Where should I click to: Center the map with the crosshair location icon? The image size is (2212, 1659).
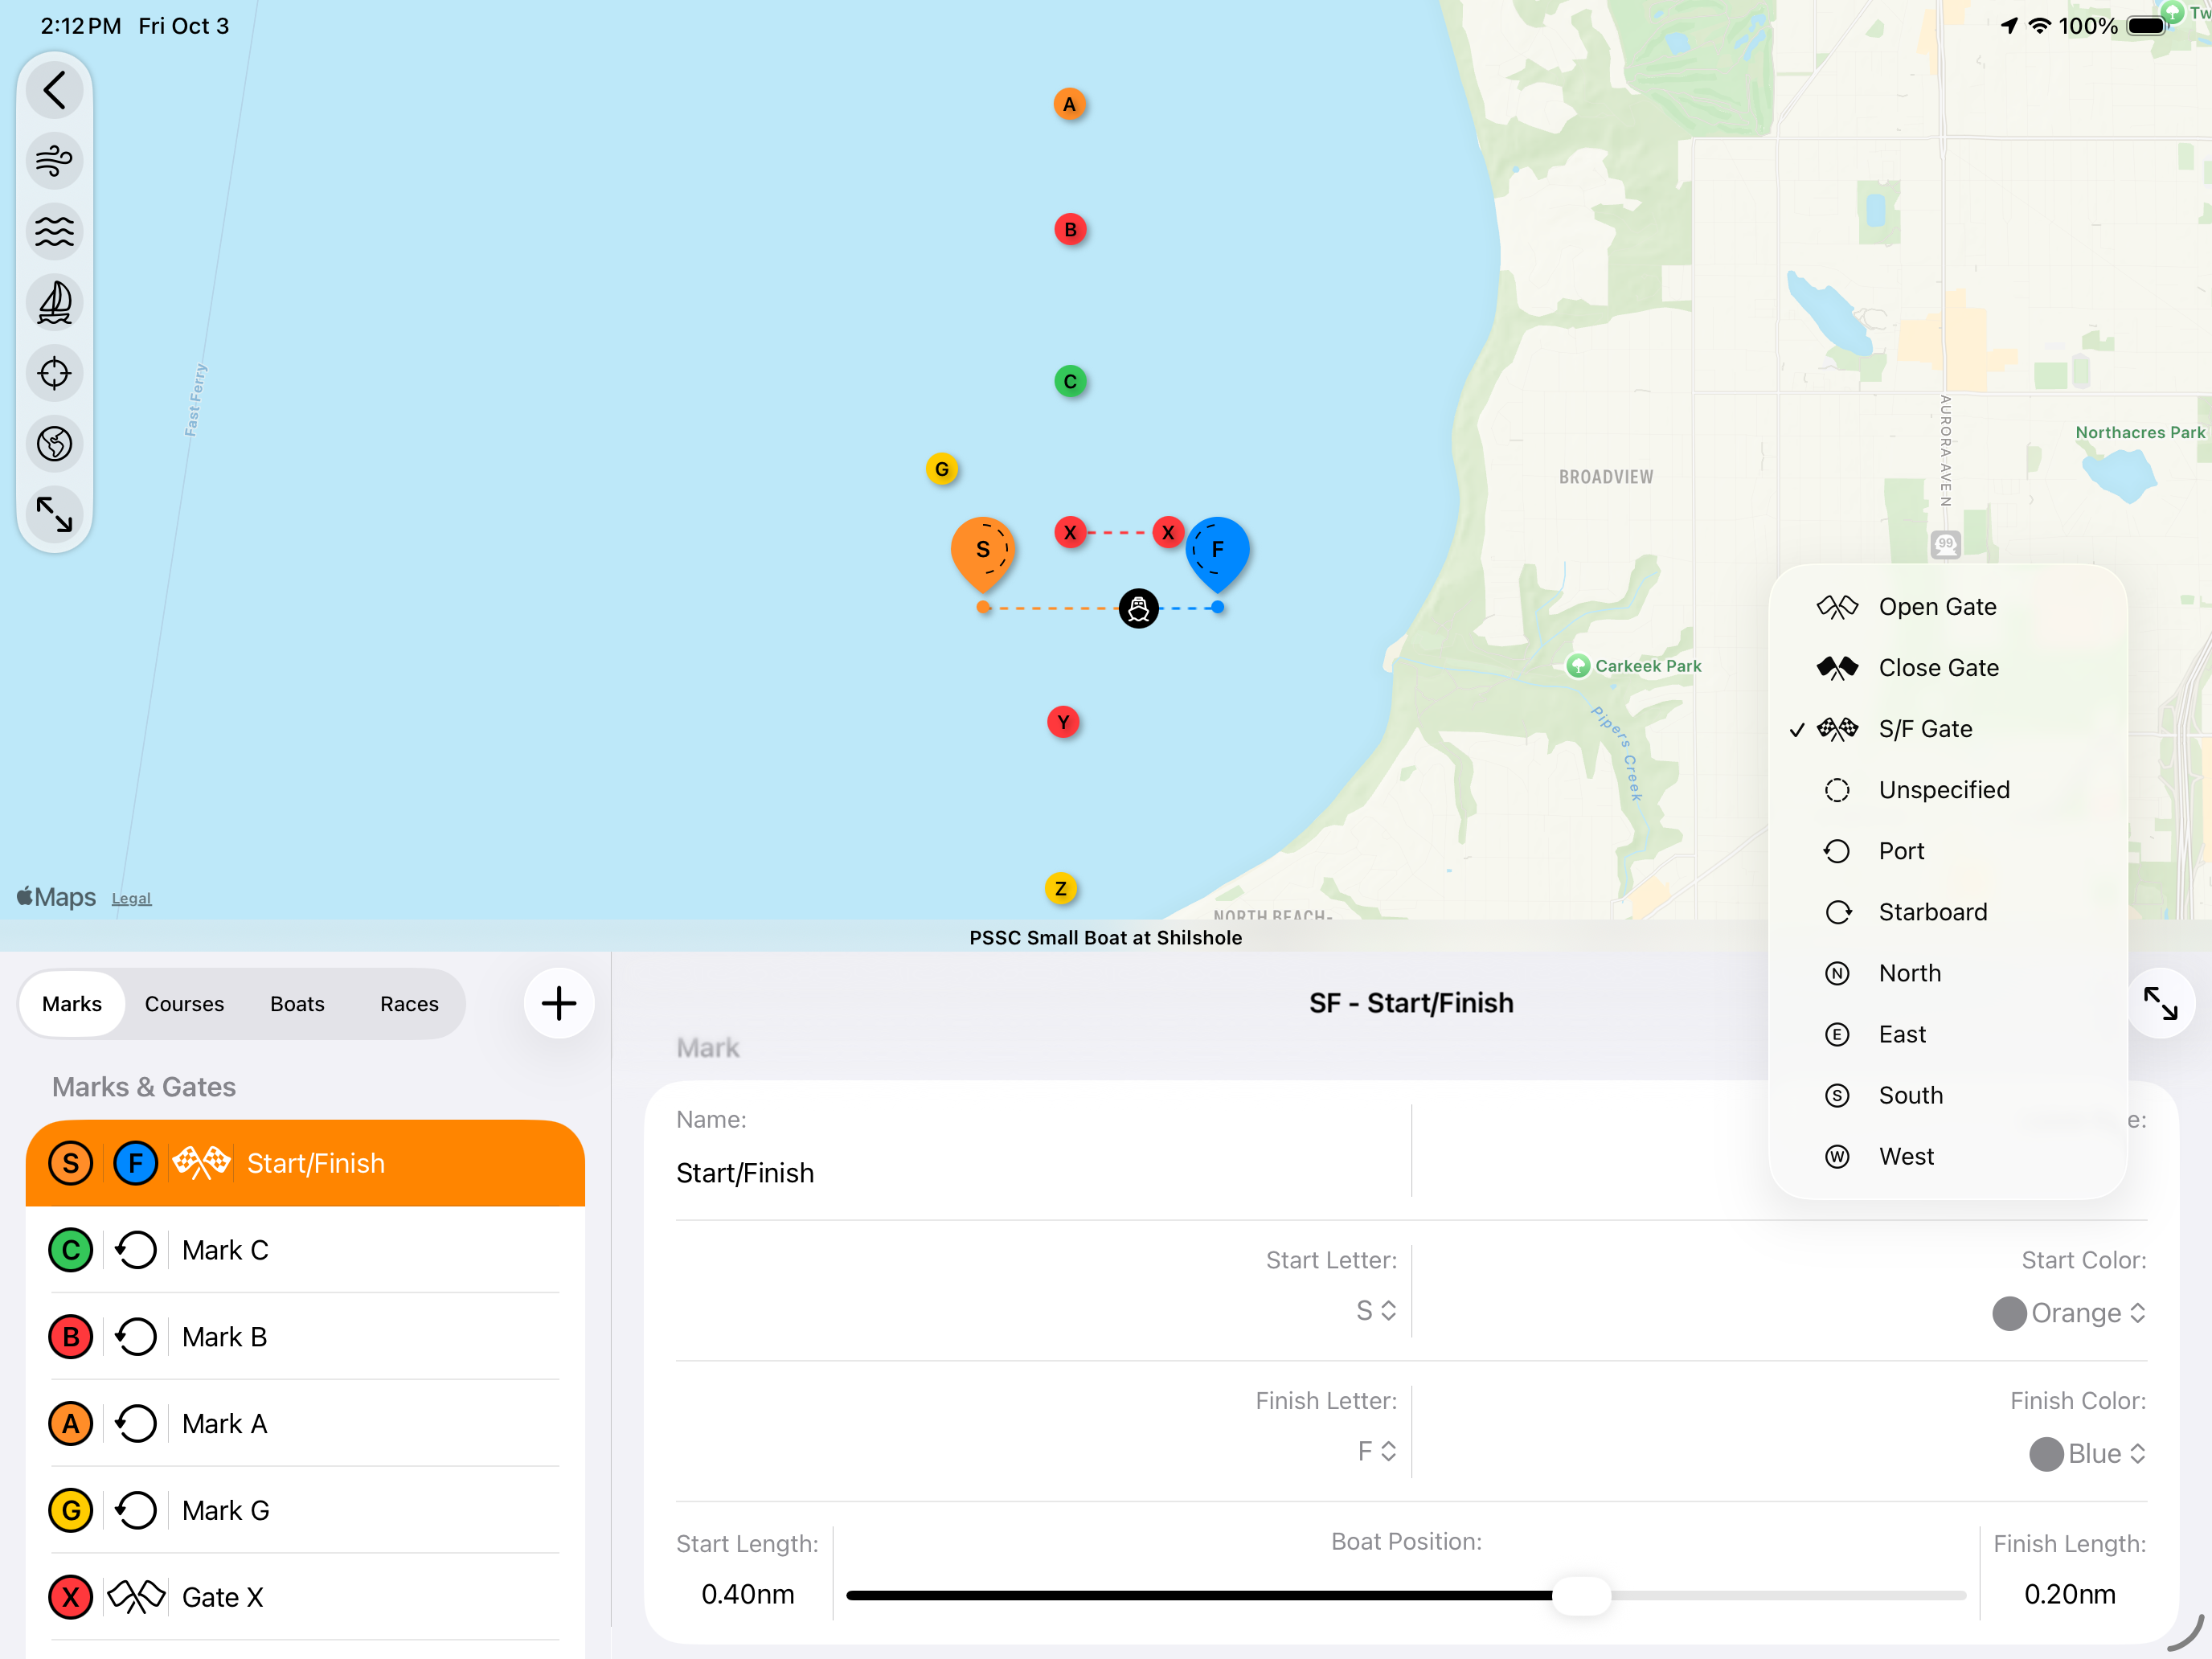(x=54, y=373)
